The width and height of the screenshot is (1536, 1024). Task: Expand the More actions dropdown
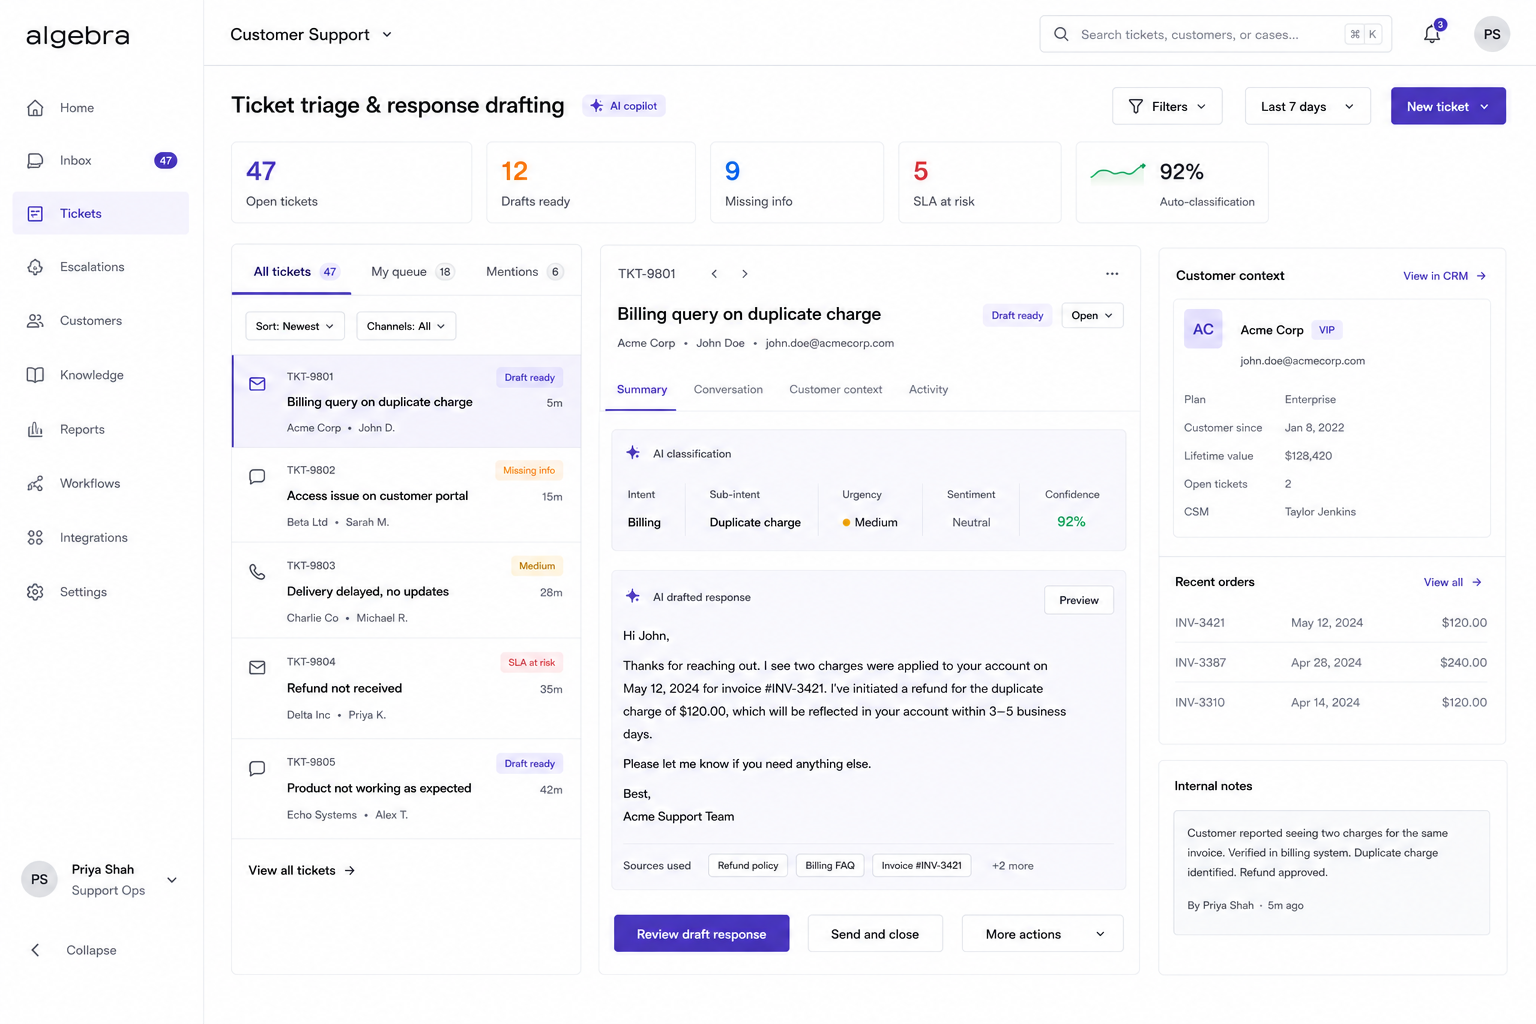(1042, 934)
